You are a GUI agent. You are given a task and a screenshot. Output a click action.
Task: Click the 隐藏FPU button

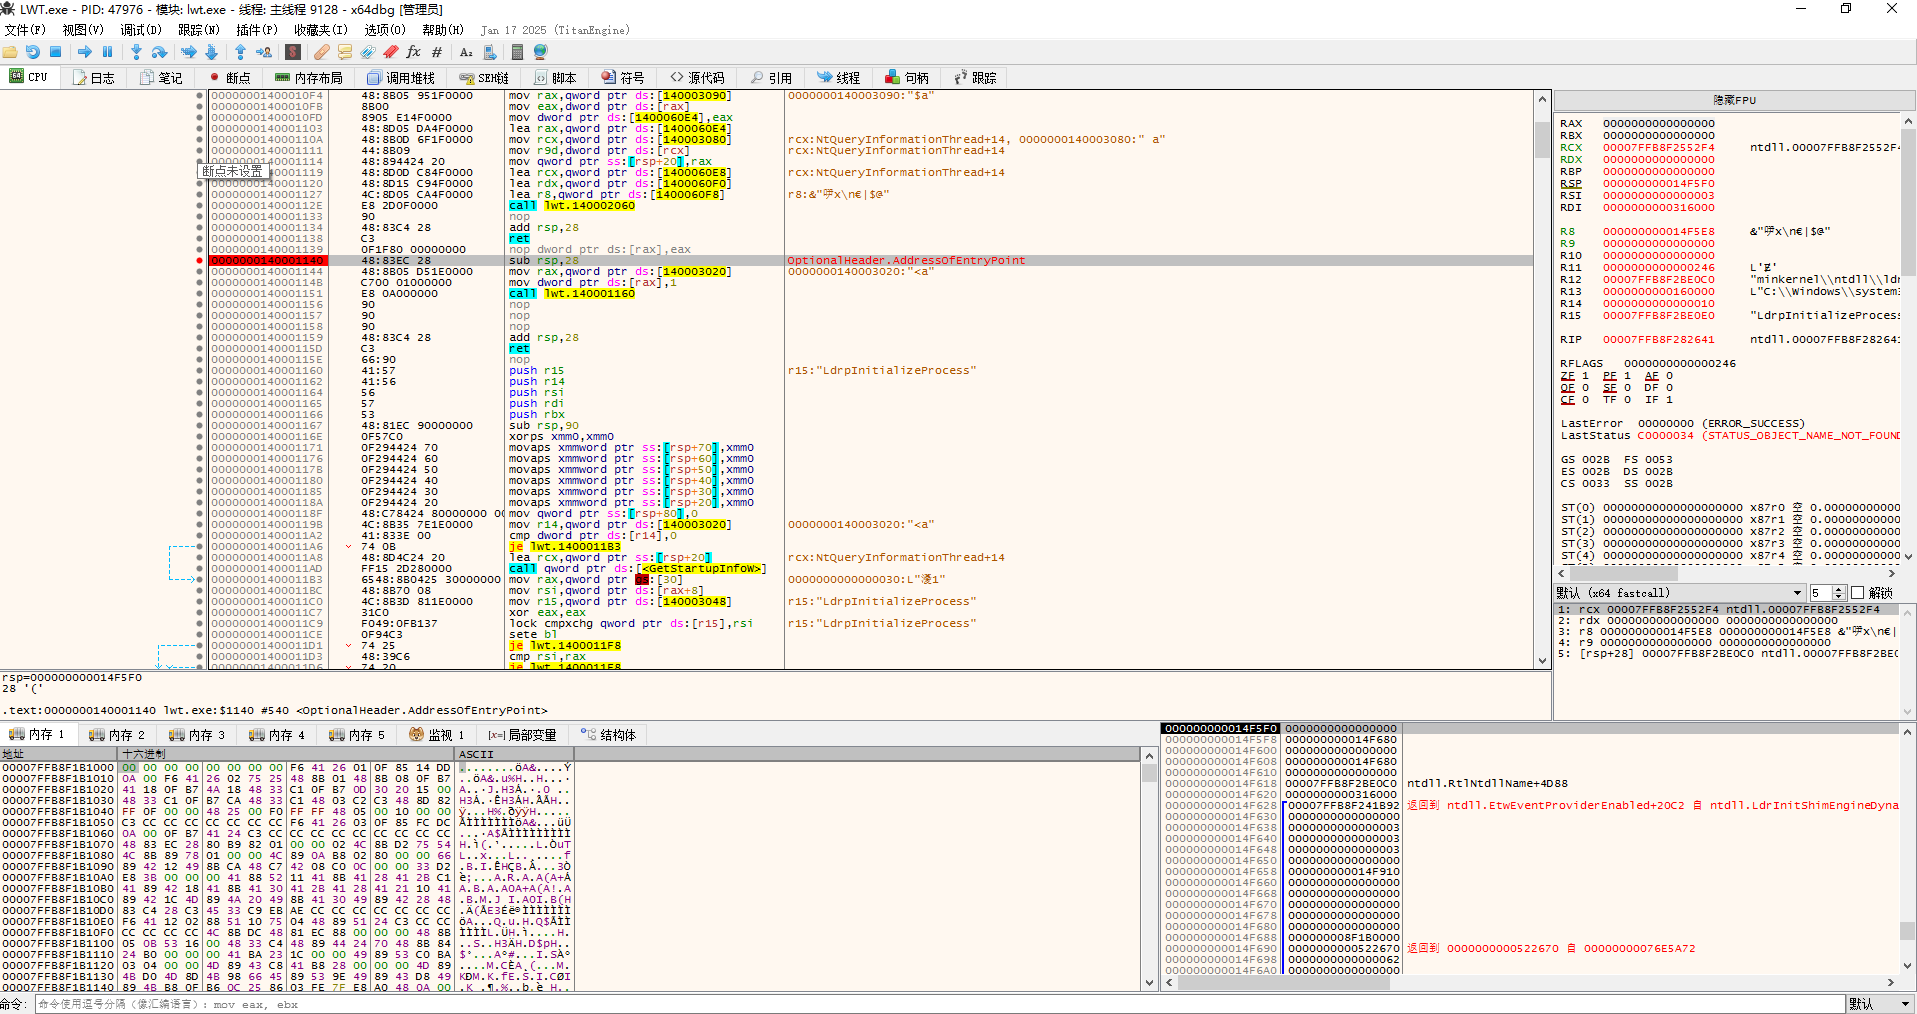click(x=1734, y=100)
